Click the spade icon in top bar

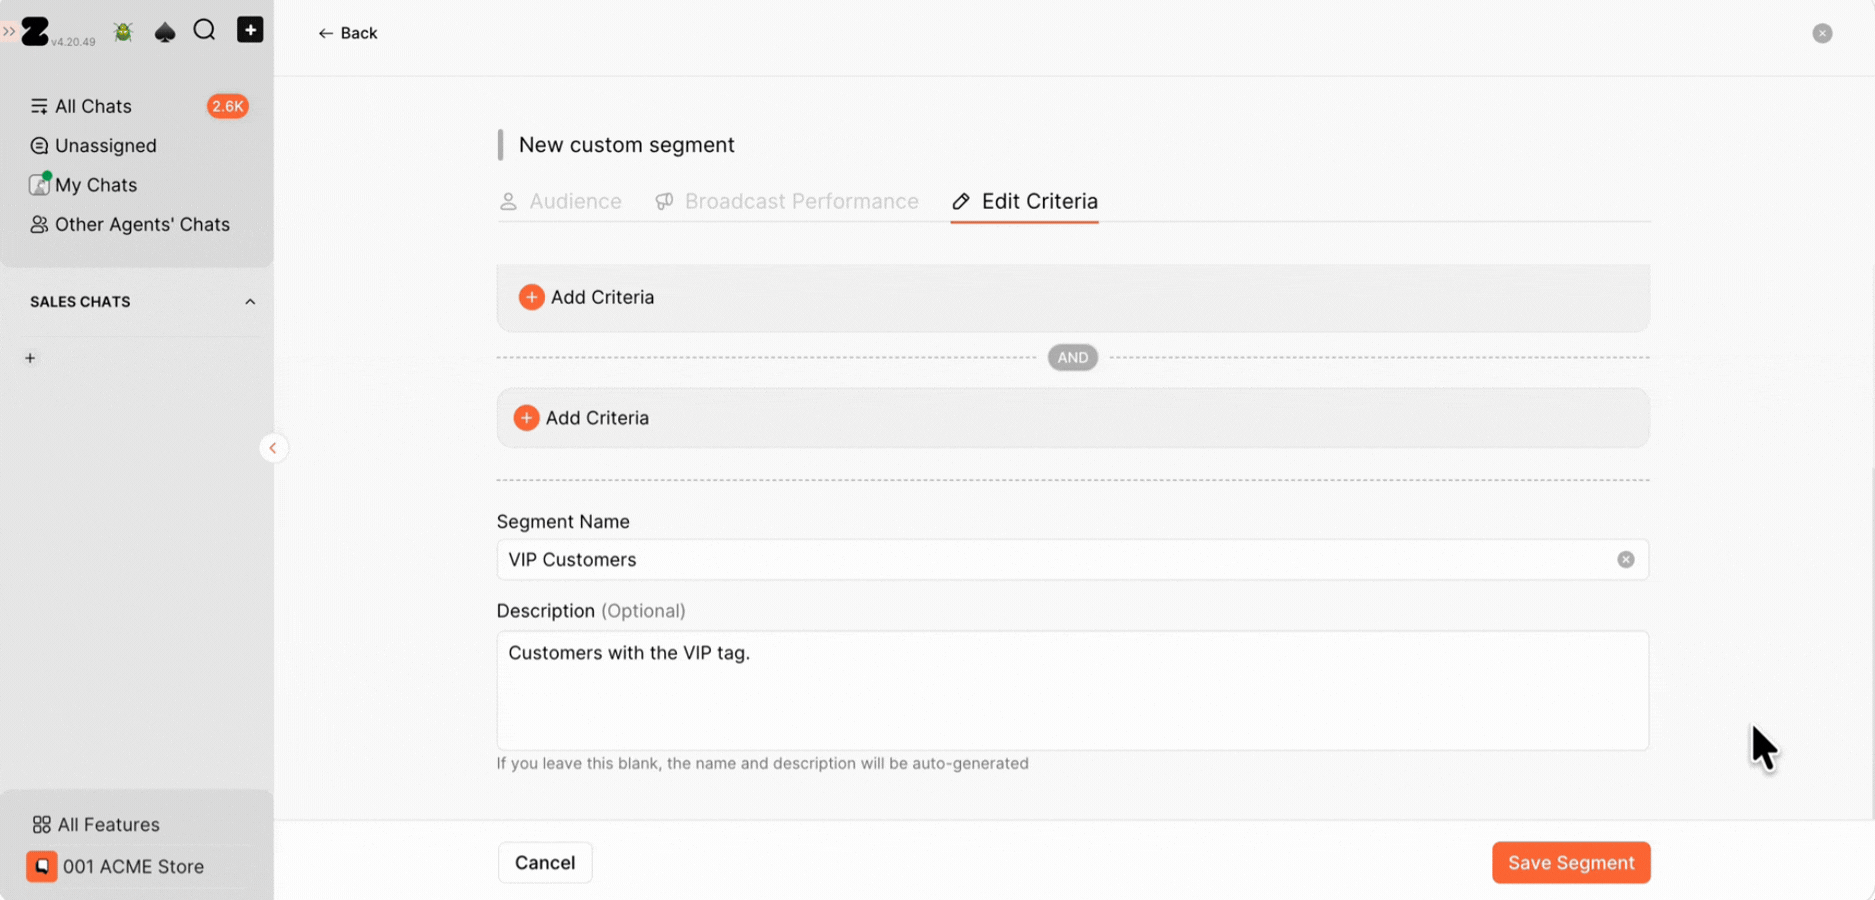165,32
